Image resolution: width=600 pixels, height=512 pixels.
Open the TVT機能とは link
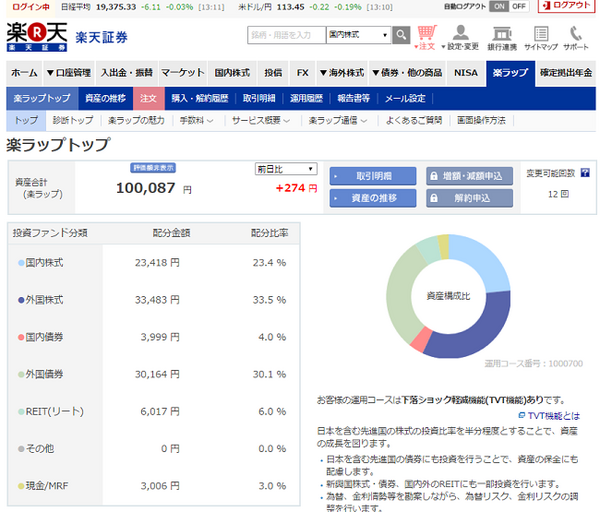[553, 416]
